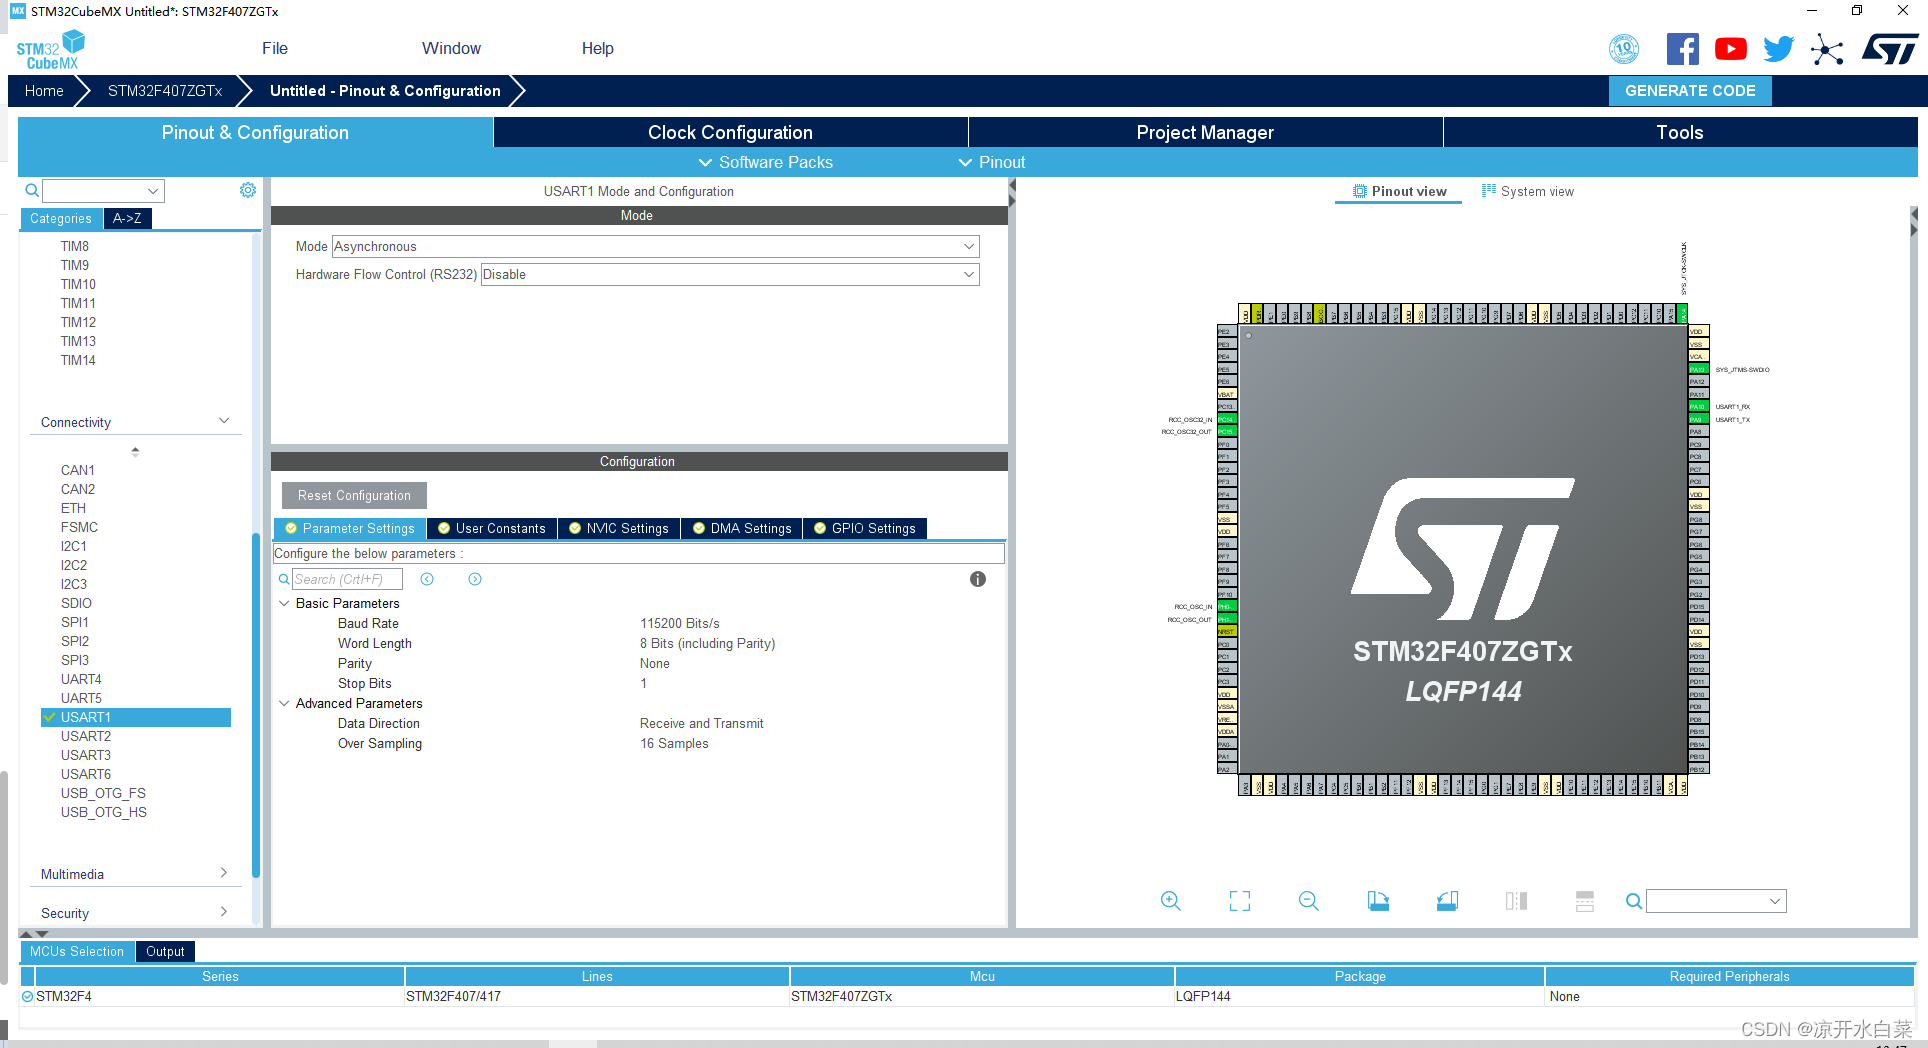Select the USB_OTG_FS peripheral
The height and width of the screenshot is (1048, 1928).
(x=103, y=793)
